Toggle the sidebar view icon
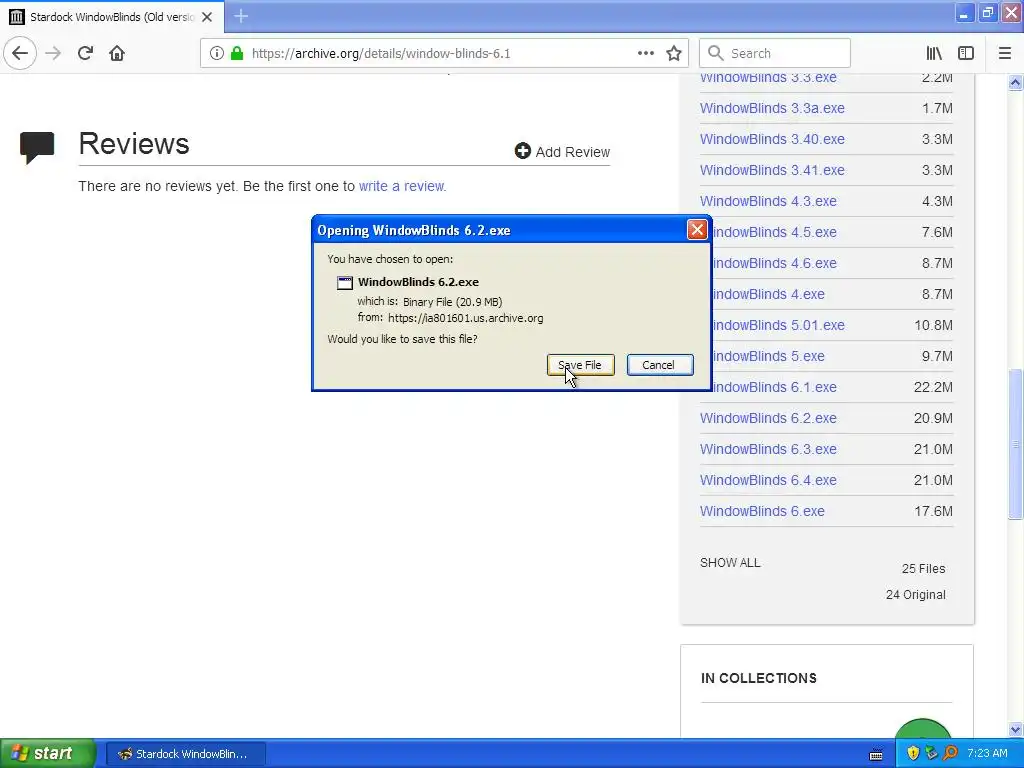 [x=966, y=54]
